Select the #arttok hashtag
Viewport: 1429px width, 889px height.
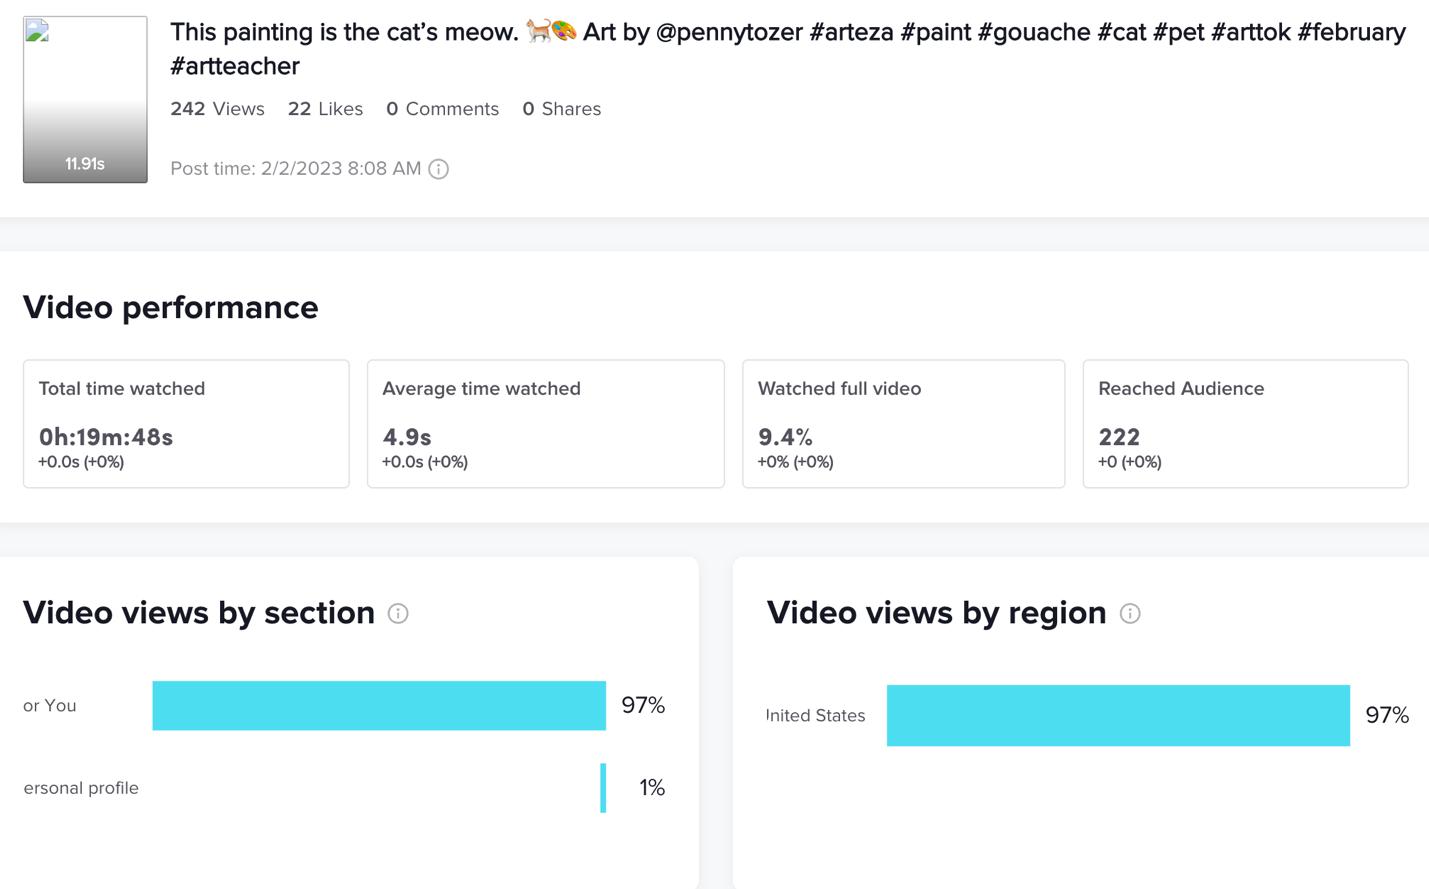click(x=1250, y=32)
